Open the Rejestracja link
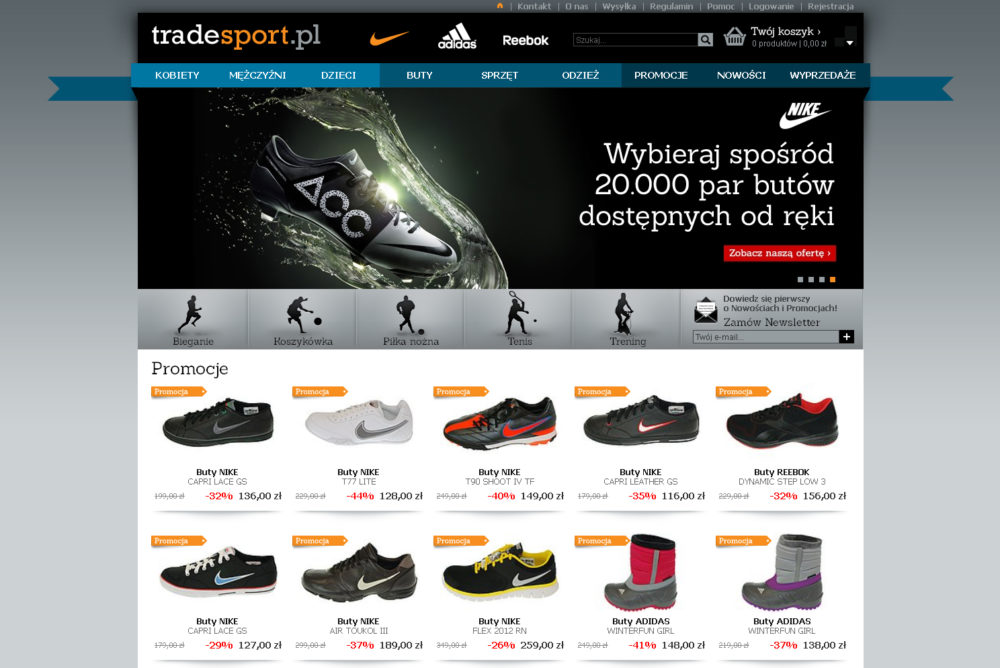 pos(830,6)
